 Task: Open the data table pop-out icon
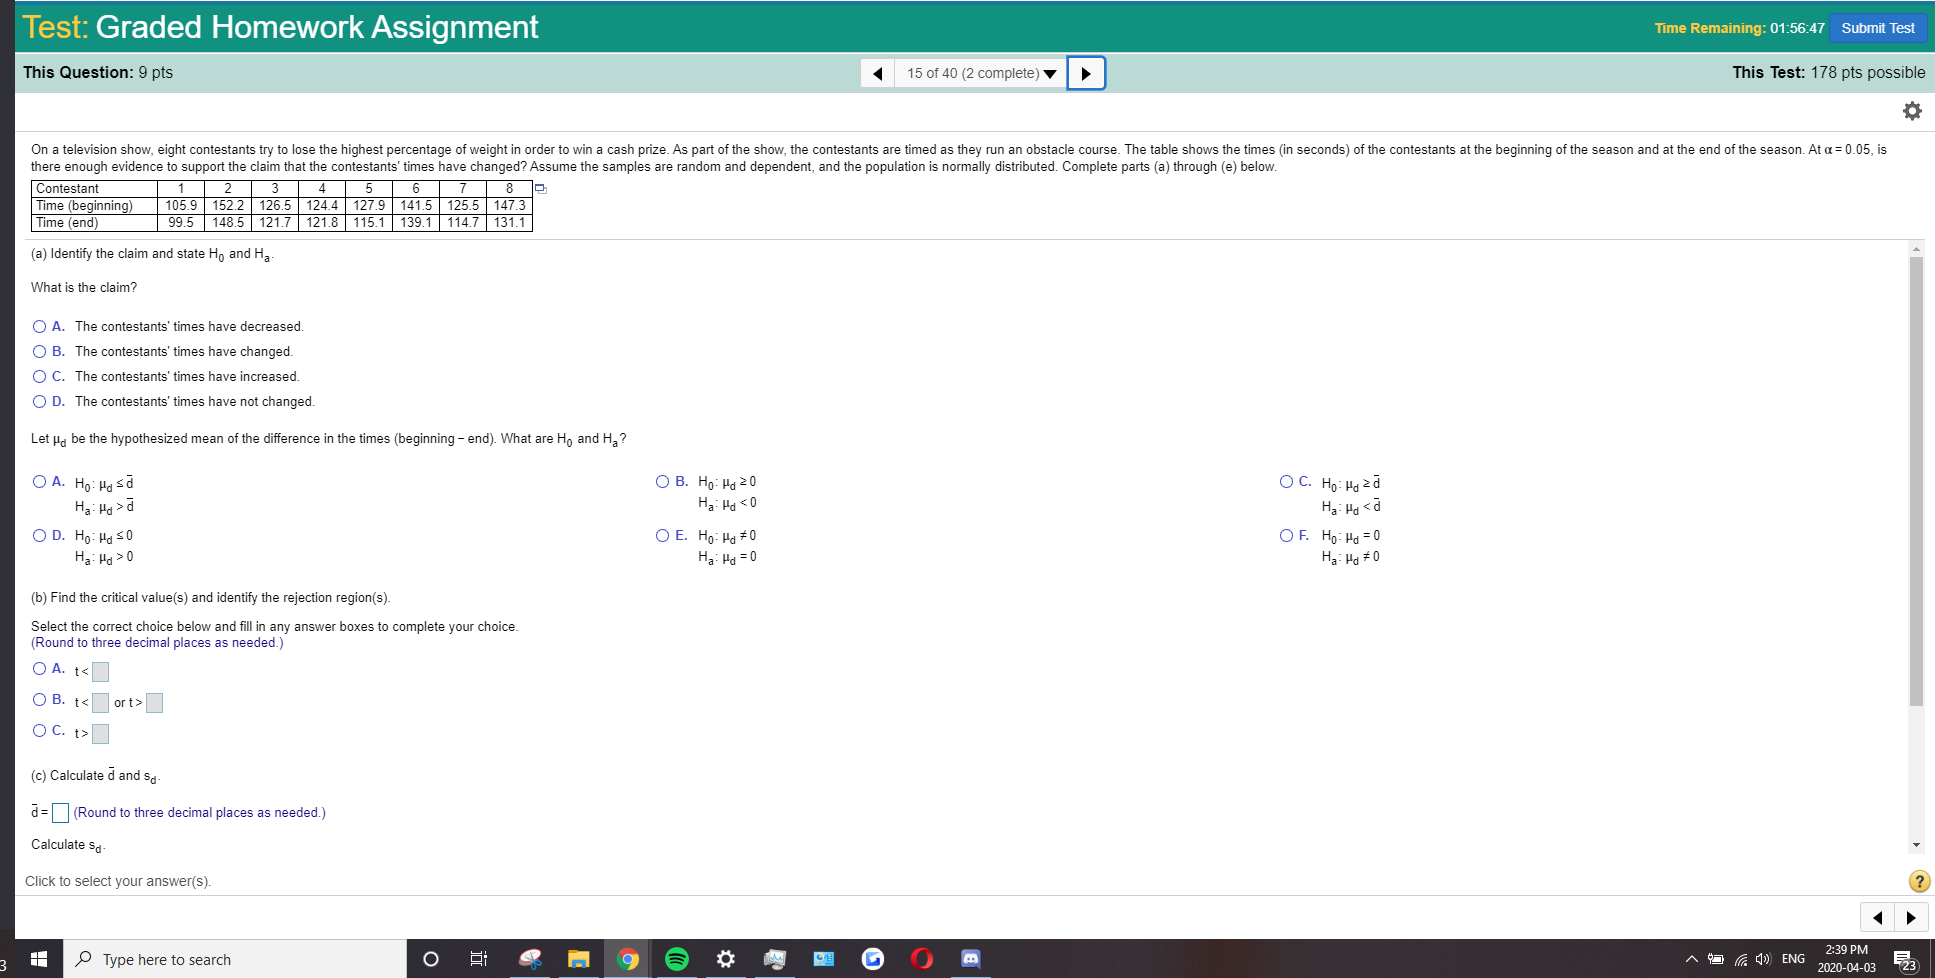540,188
